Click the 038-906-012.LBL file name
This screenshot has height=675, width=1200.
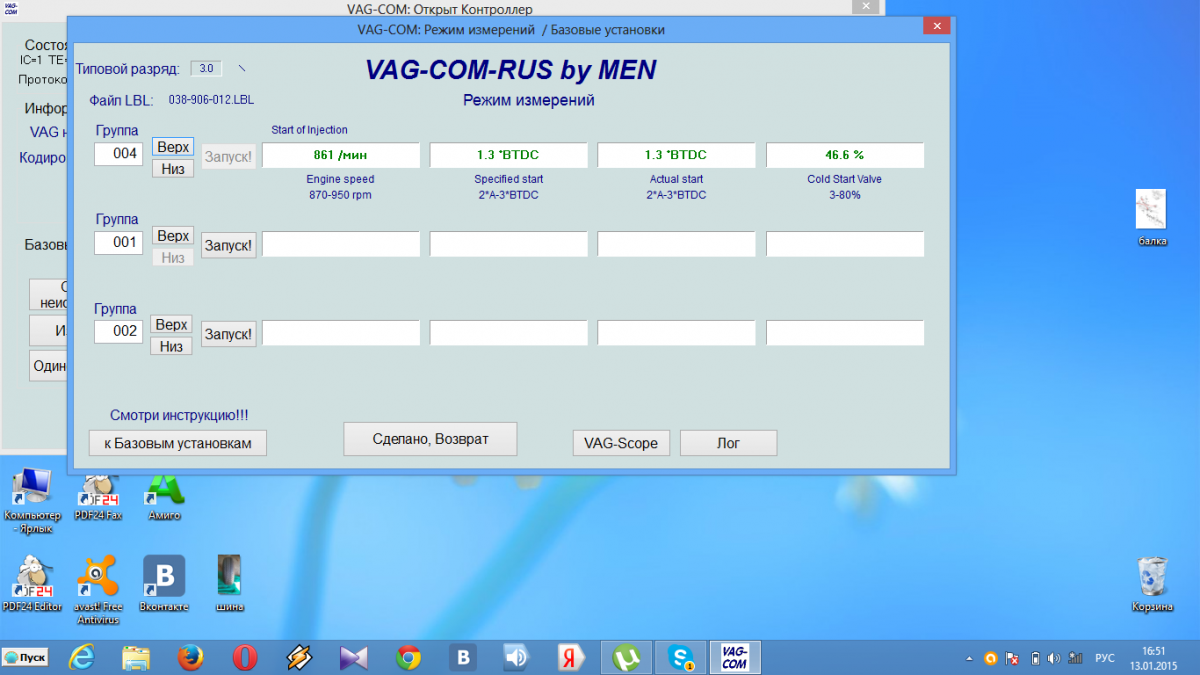pos(211,100)
